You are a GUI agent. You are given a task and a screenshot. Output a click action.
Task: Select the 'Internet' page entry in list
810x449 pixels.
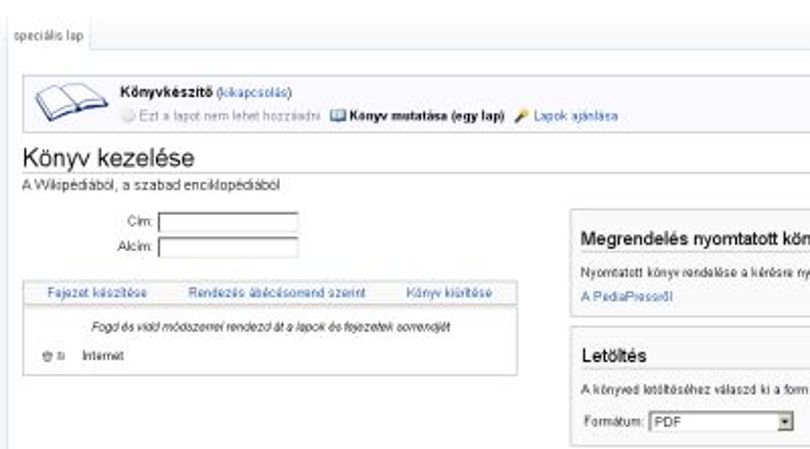[103, 355]
